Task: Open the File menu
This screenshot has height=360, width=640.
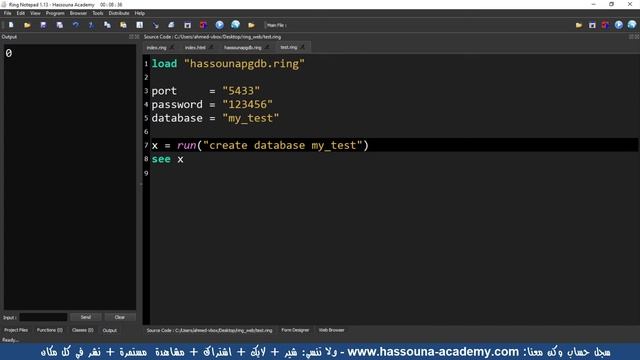Action: [x=7, y=13]
